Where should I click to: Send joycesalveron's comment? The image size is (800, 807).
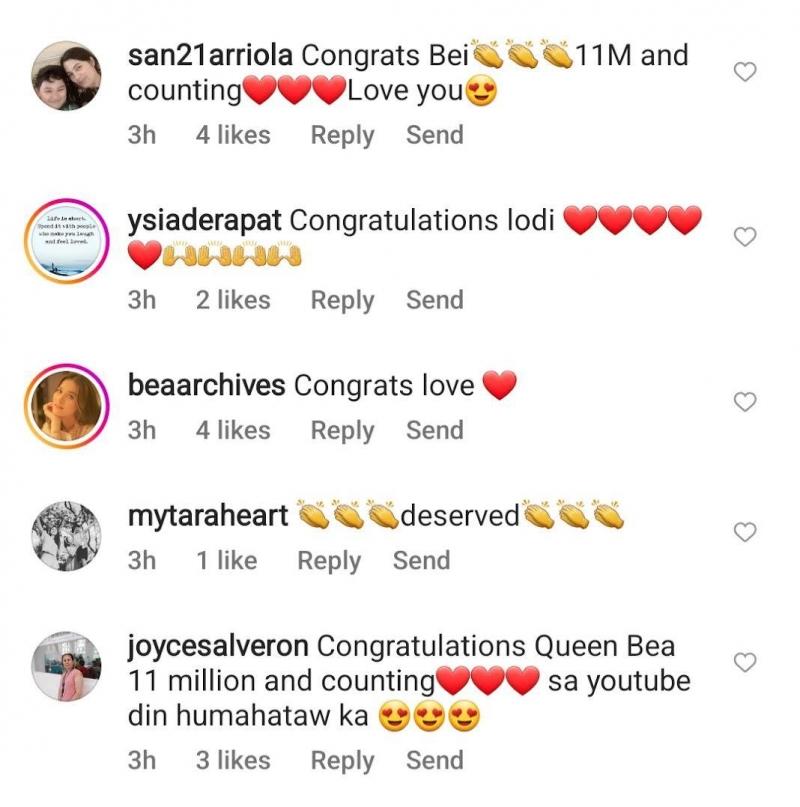[434, 760]
